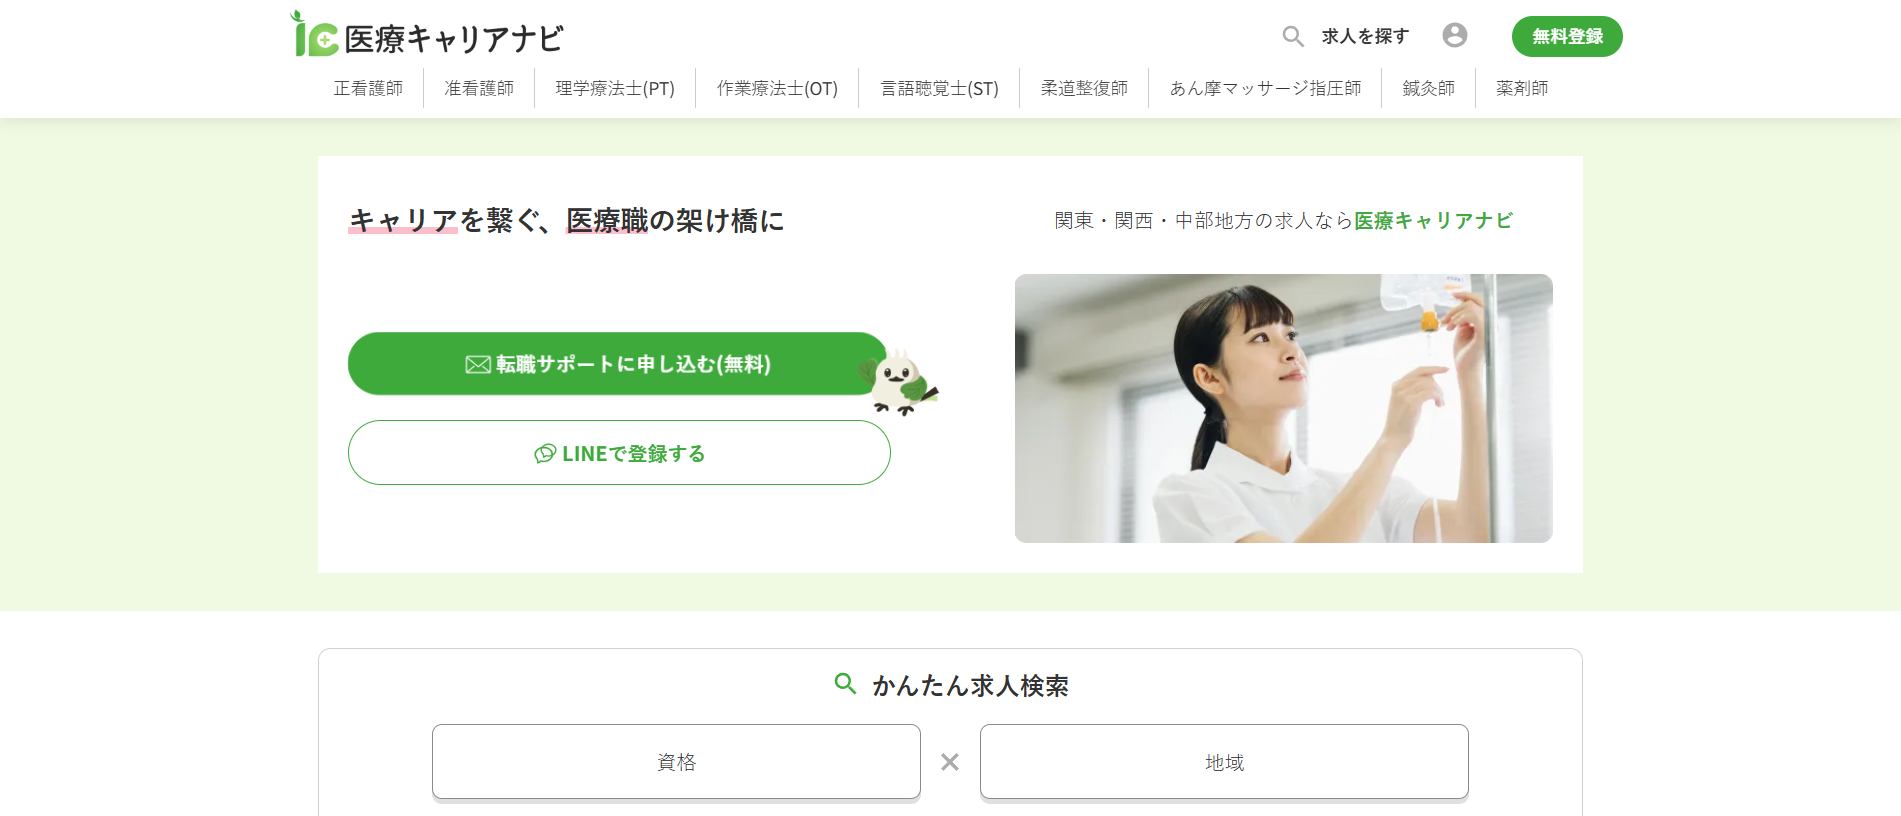Click the 医療キャリアナビ logo
1901x816 pixels.
(427, 35)
